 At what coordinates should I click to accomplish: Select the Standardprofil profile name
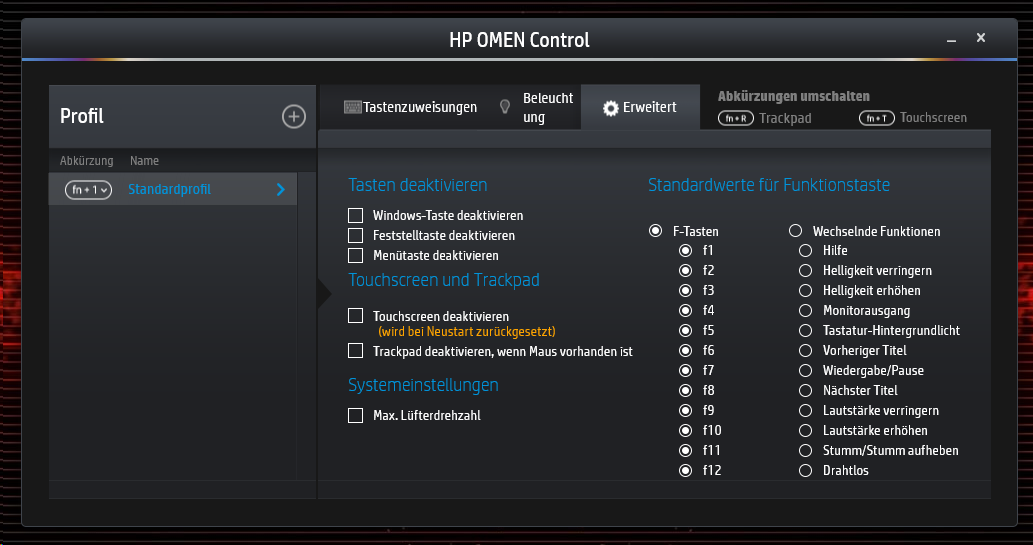coord(169,190)
